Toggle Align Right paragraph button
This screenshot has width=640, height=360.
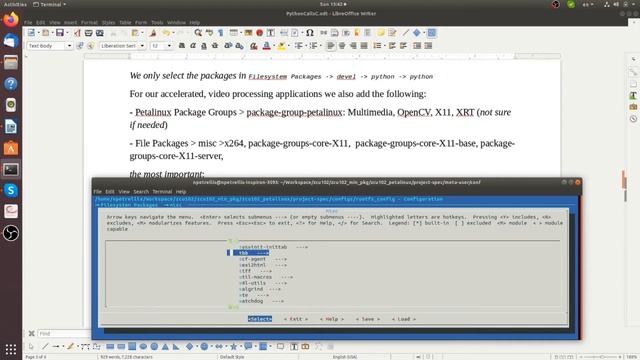click(353, 46)
